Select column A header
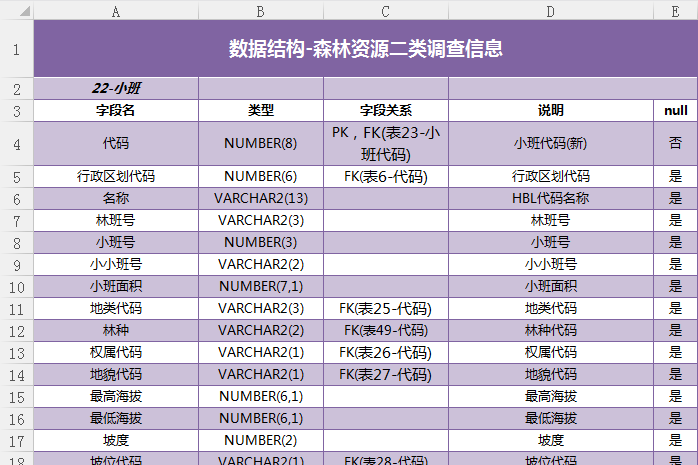698x465 pixels. (116, 10)
